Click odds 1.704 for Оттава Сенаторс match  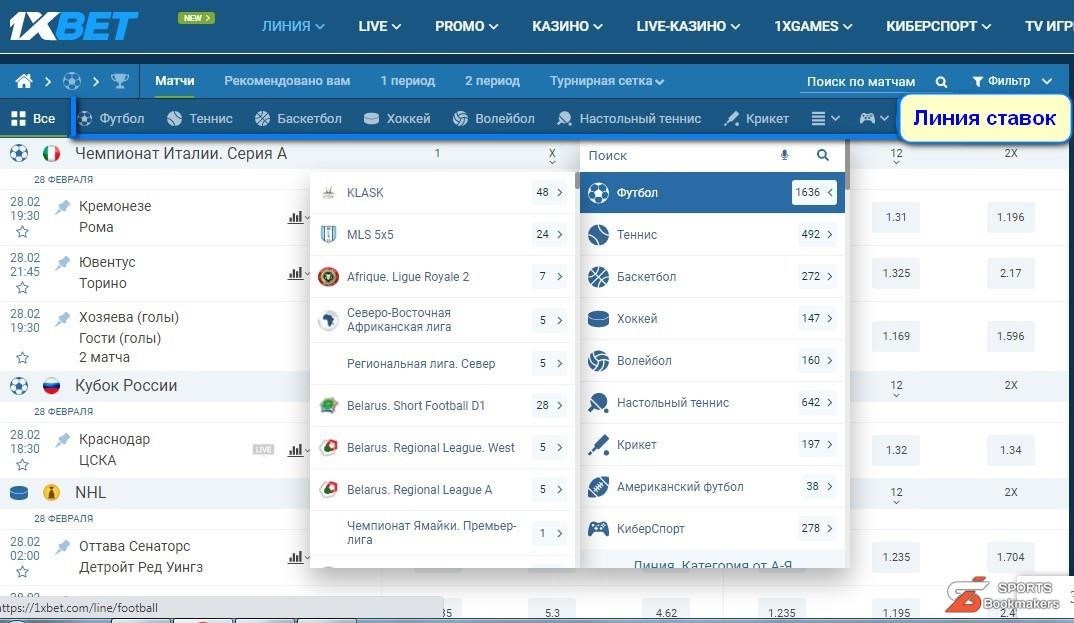coord(1010,557)
